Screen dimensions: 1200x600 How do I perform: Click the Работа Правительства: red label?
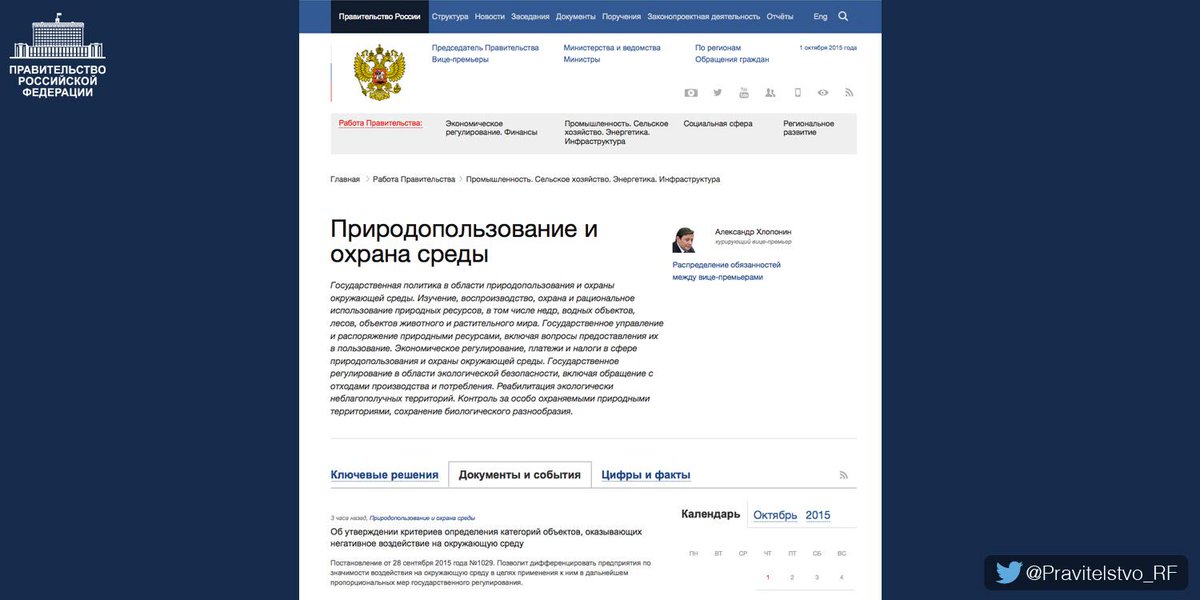coord(380,123)
